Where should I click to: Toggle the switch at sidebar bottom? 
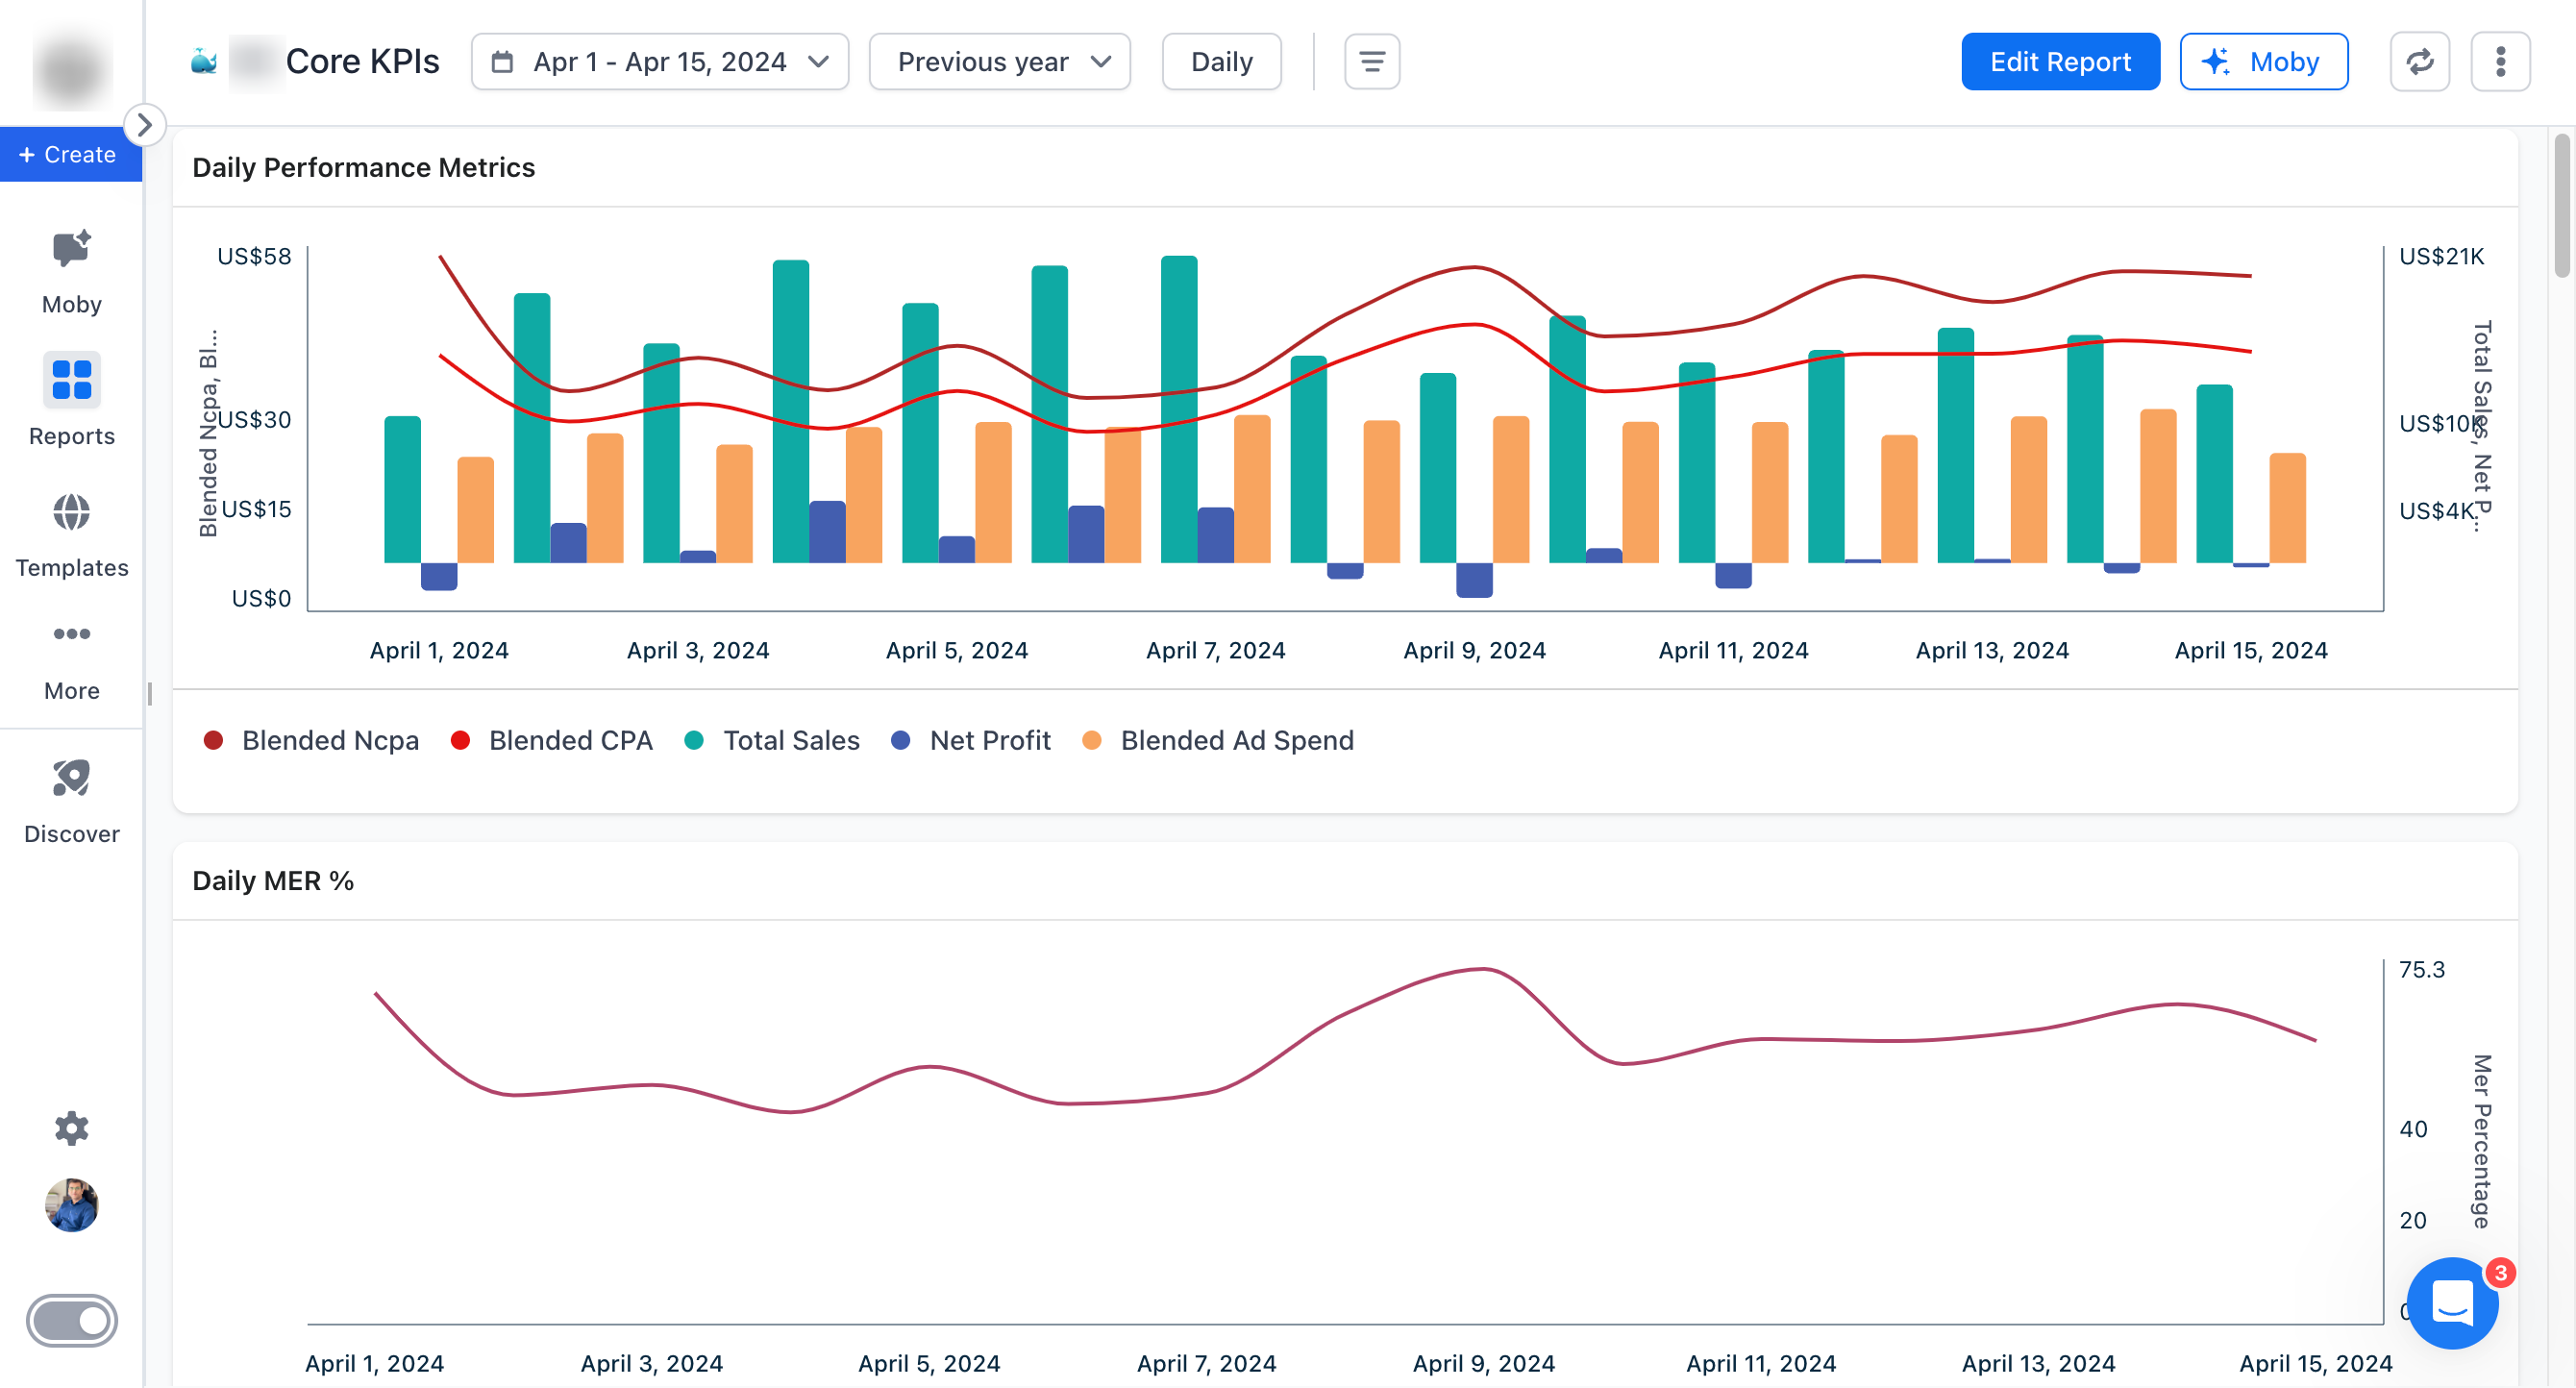71,1320
